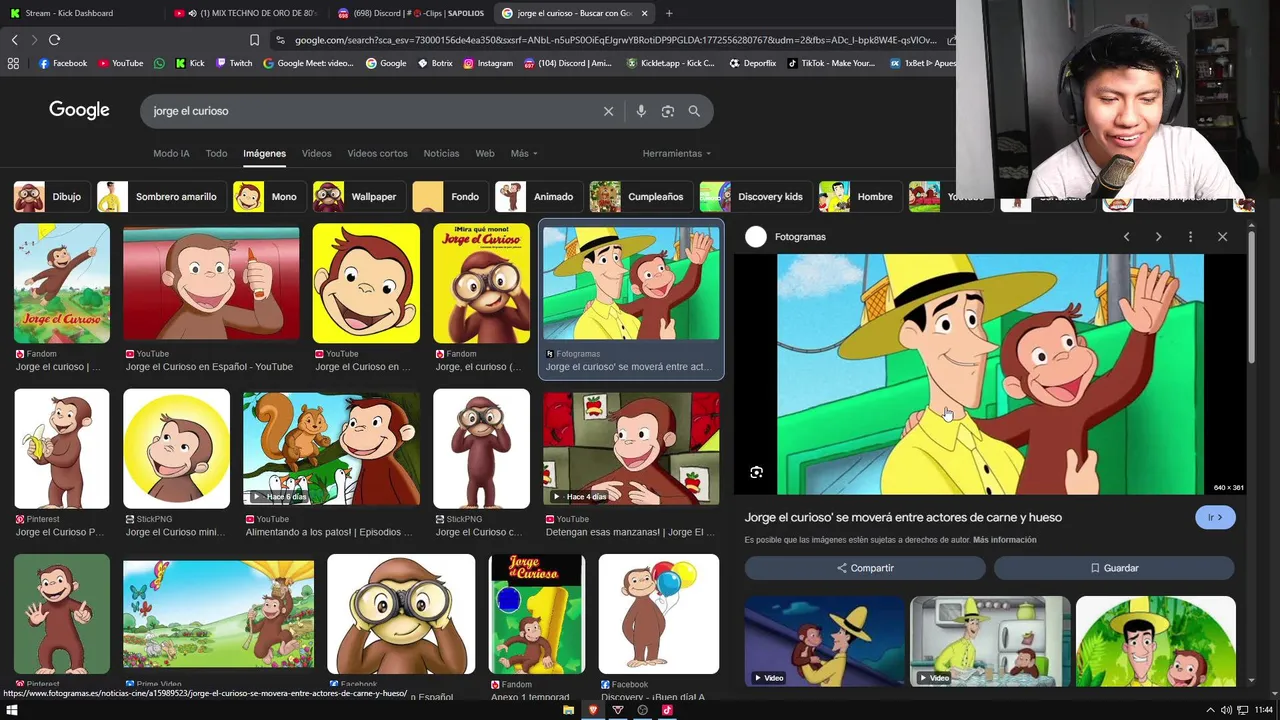Screen dimensions: 1280x720
Task: Reload the page
Action: click(x=54, y=40)
